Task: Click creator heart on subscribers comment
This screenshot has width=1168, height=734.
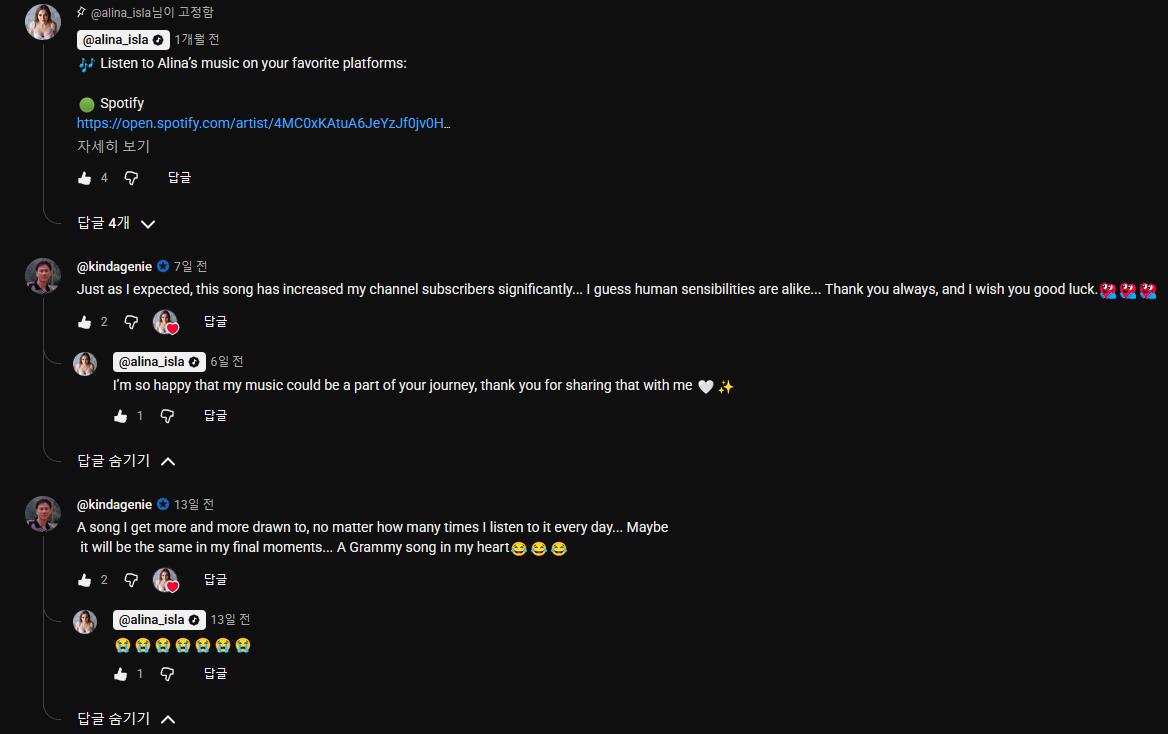Action: pyautogui.click(x=165, y=322)
